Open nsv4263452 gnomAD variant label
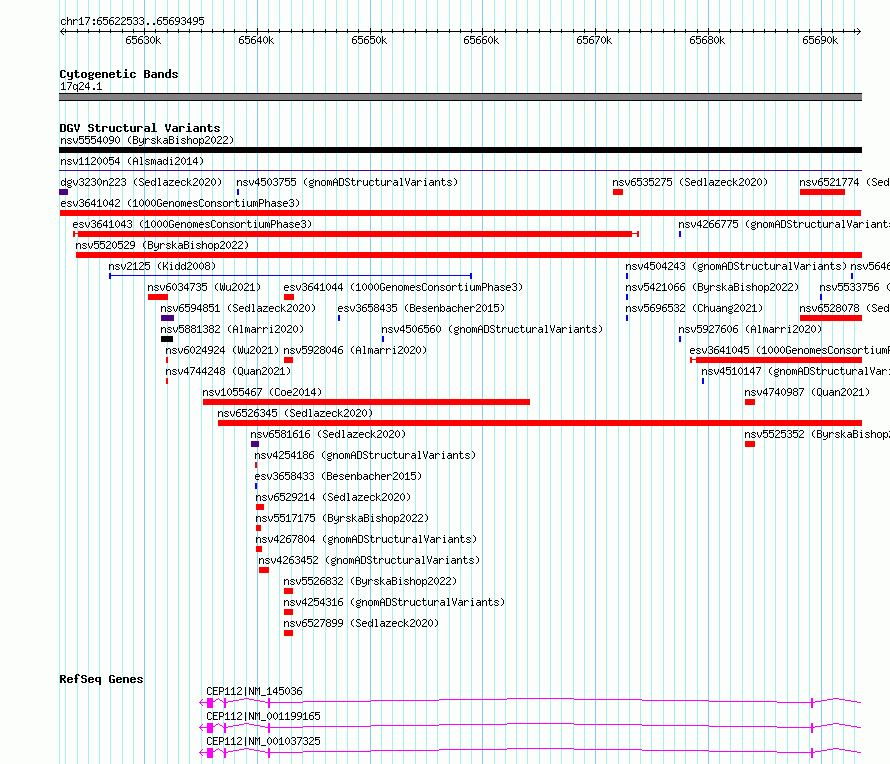This screenshot has width=890, height=764. point(369,560)
